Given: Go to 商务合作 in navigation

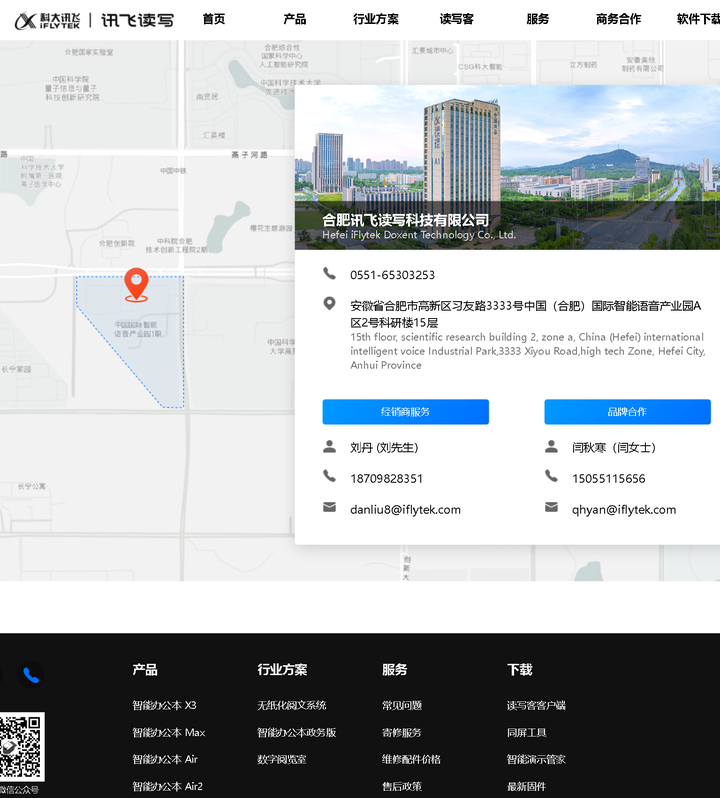Looking at the screenshot, I should [x=618, y=19].
